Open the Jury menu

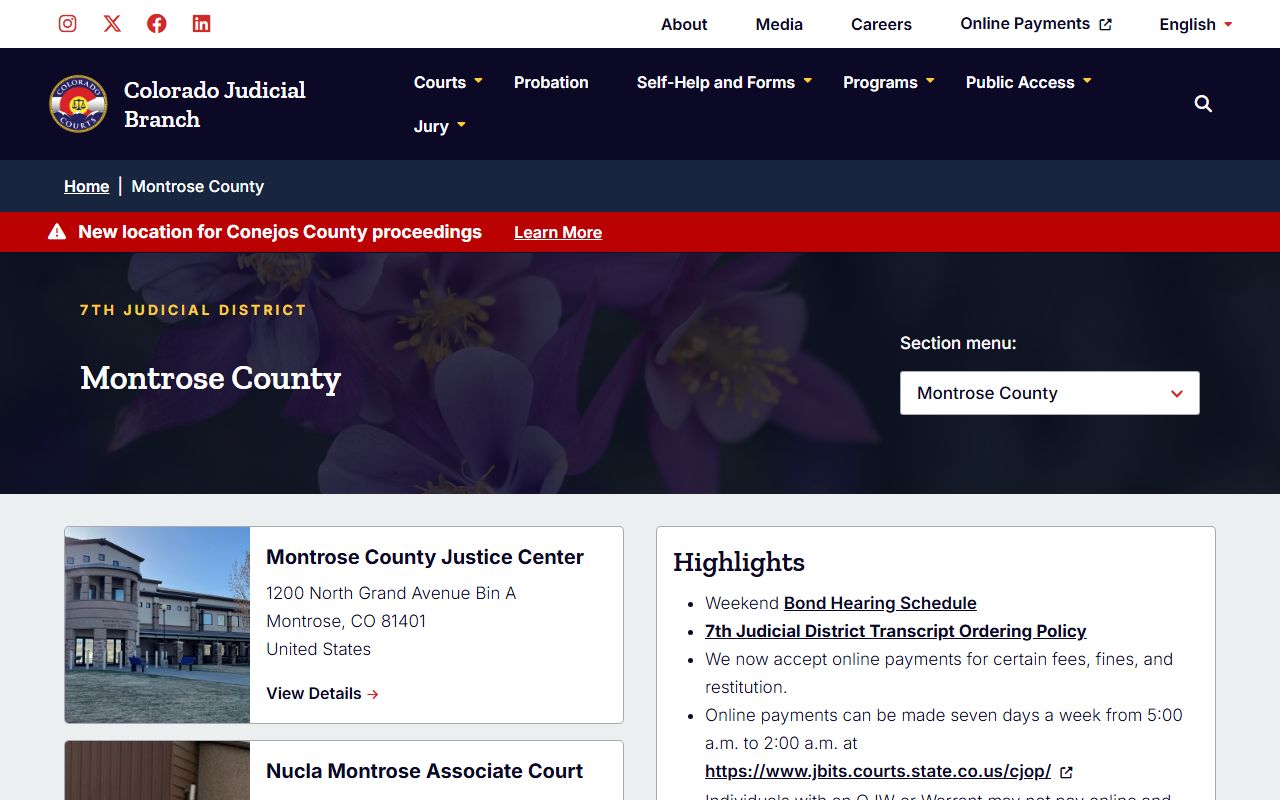tap(440, 126)
